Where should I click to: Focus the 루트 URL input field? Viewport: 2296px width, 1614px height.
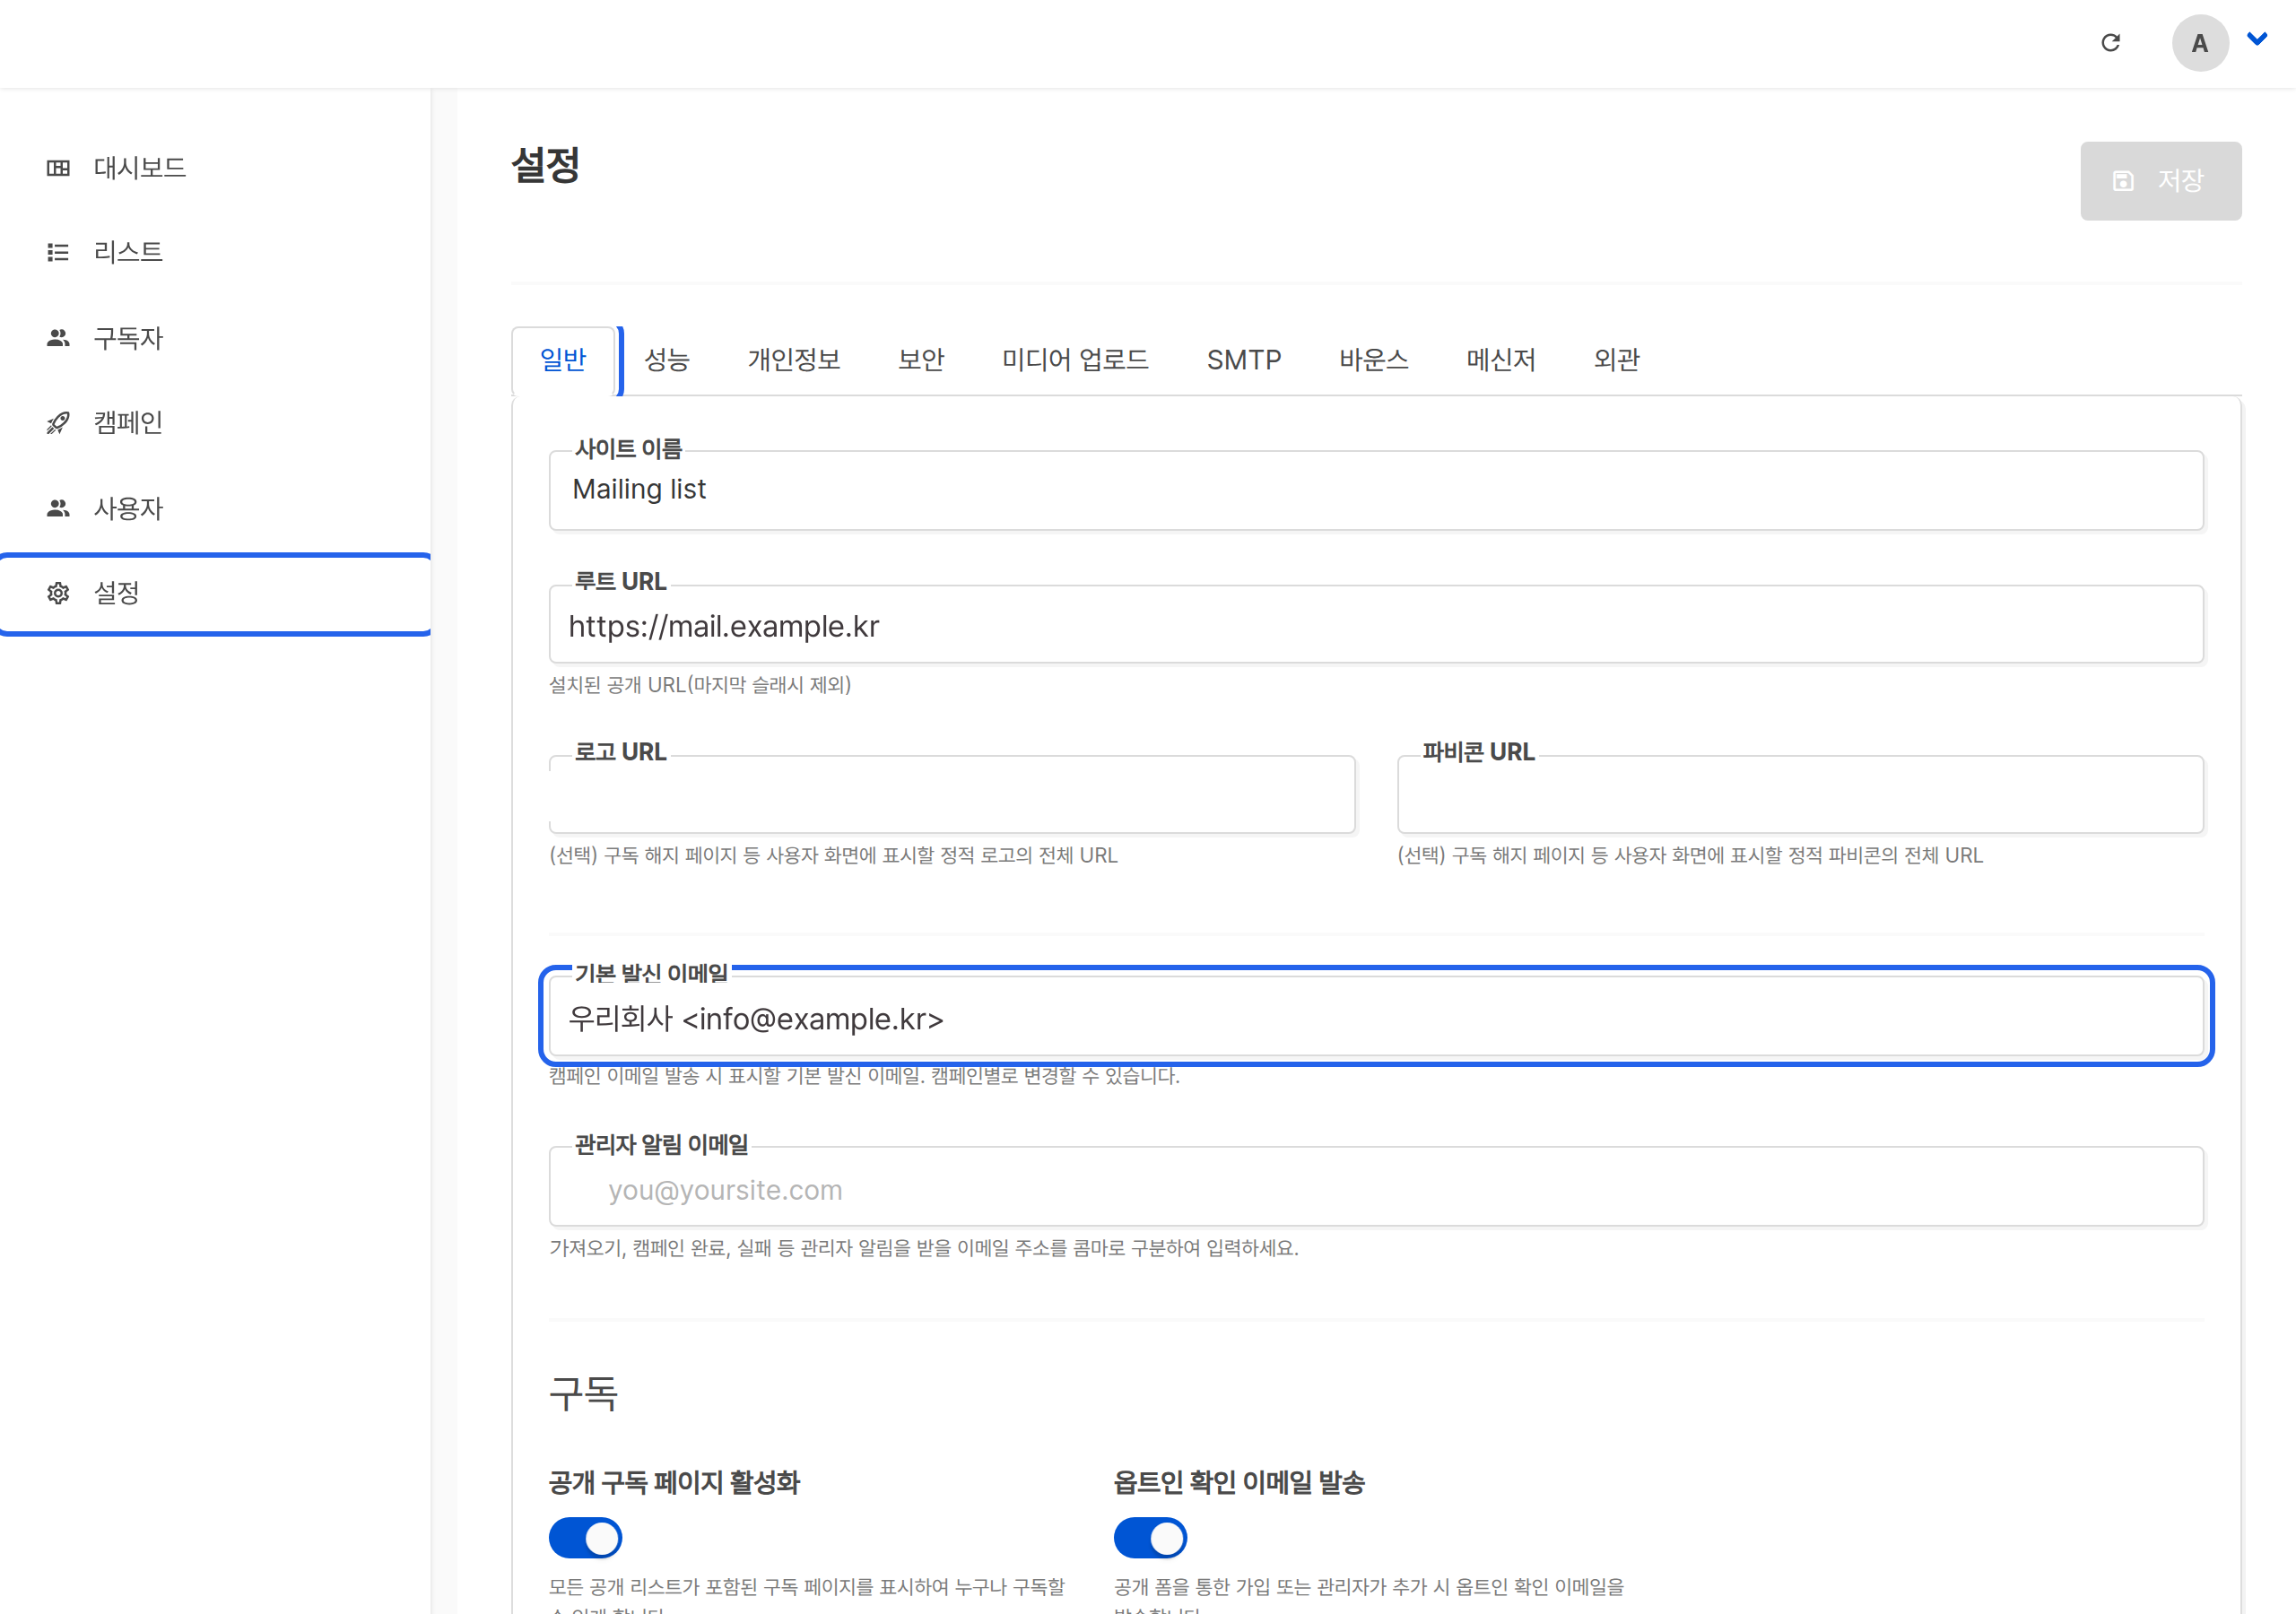(1376, 625)
